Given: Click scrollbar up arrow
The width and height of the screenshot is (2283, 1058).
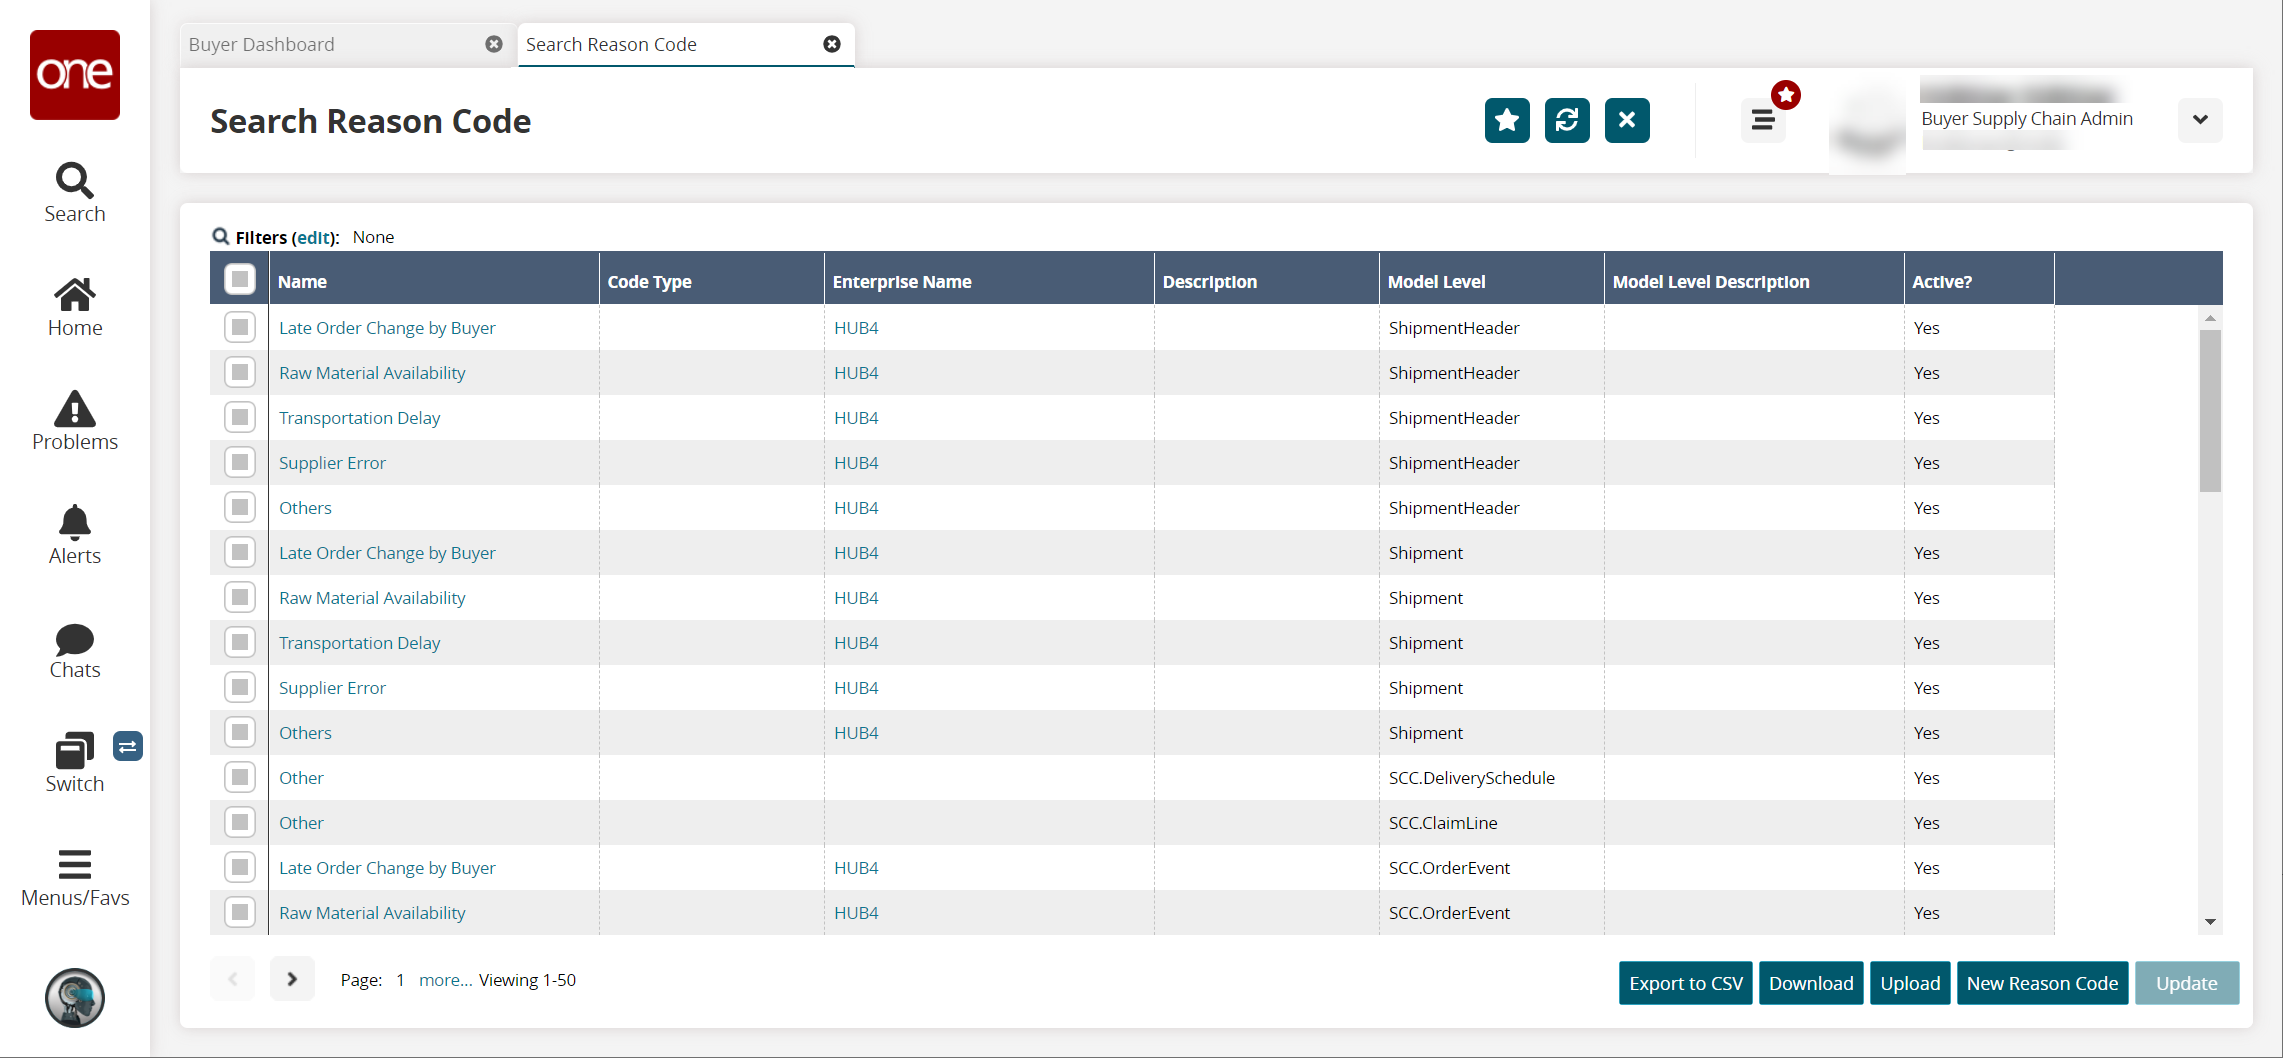Looking at the screenshot, I should (2210, 318).
